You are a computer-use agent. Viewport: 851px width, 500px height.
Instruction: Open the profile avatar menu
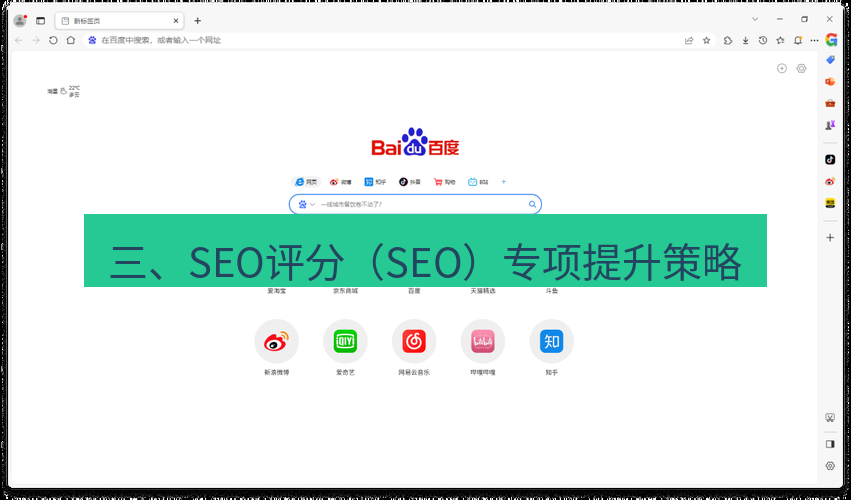20,21
